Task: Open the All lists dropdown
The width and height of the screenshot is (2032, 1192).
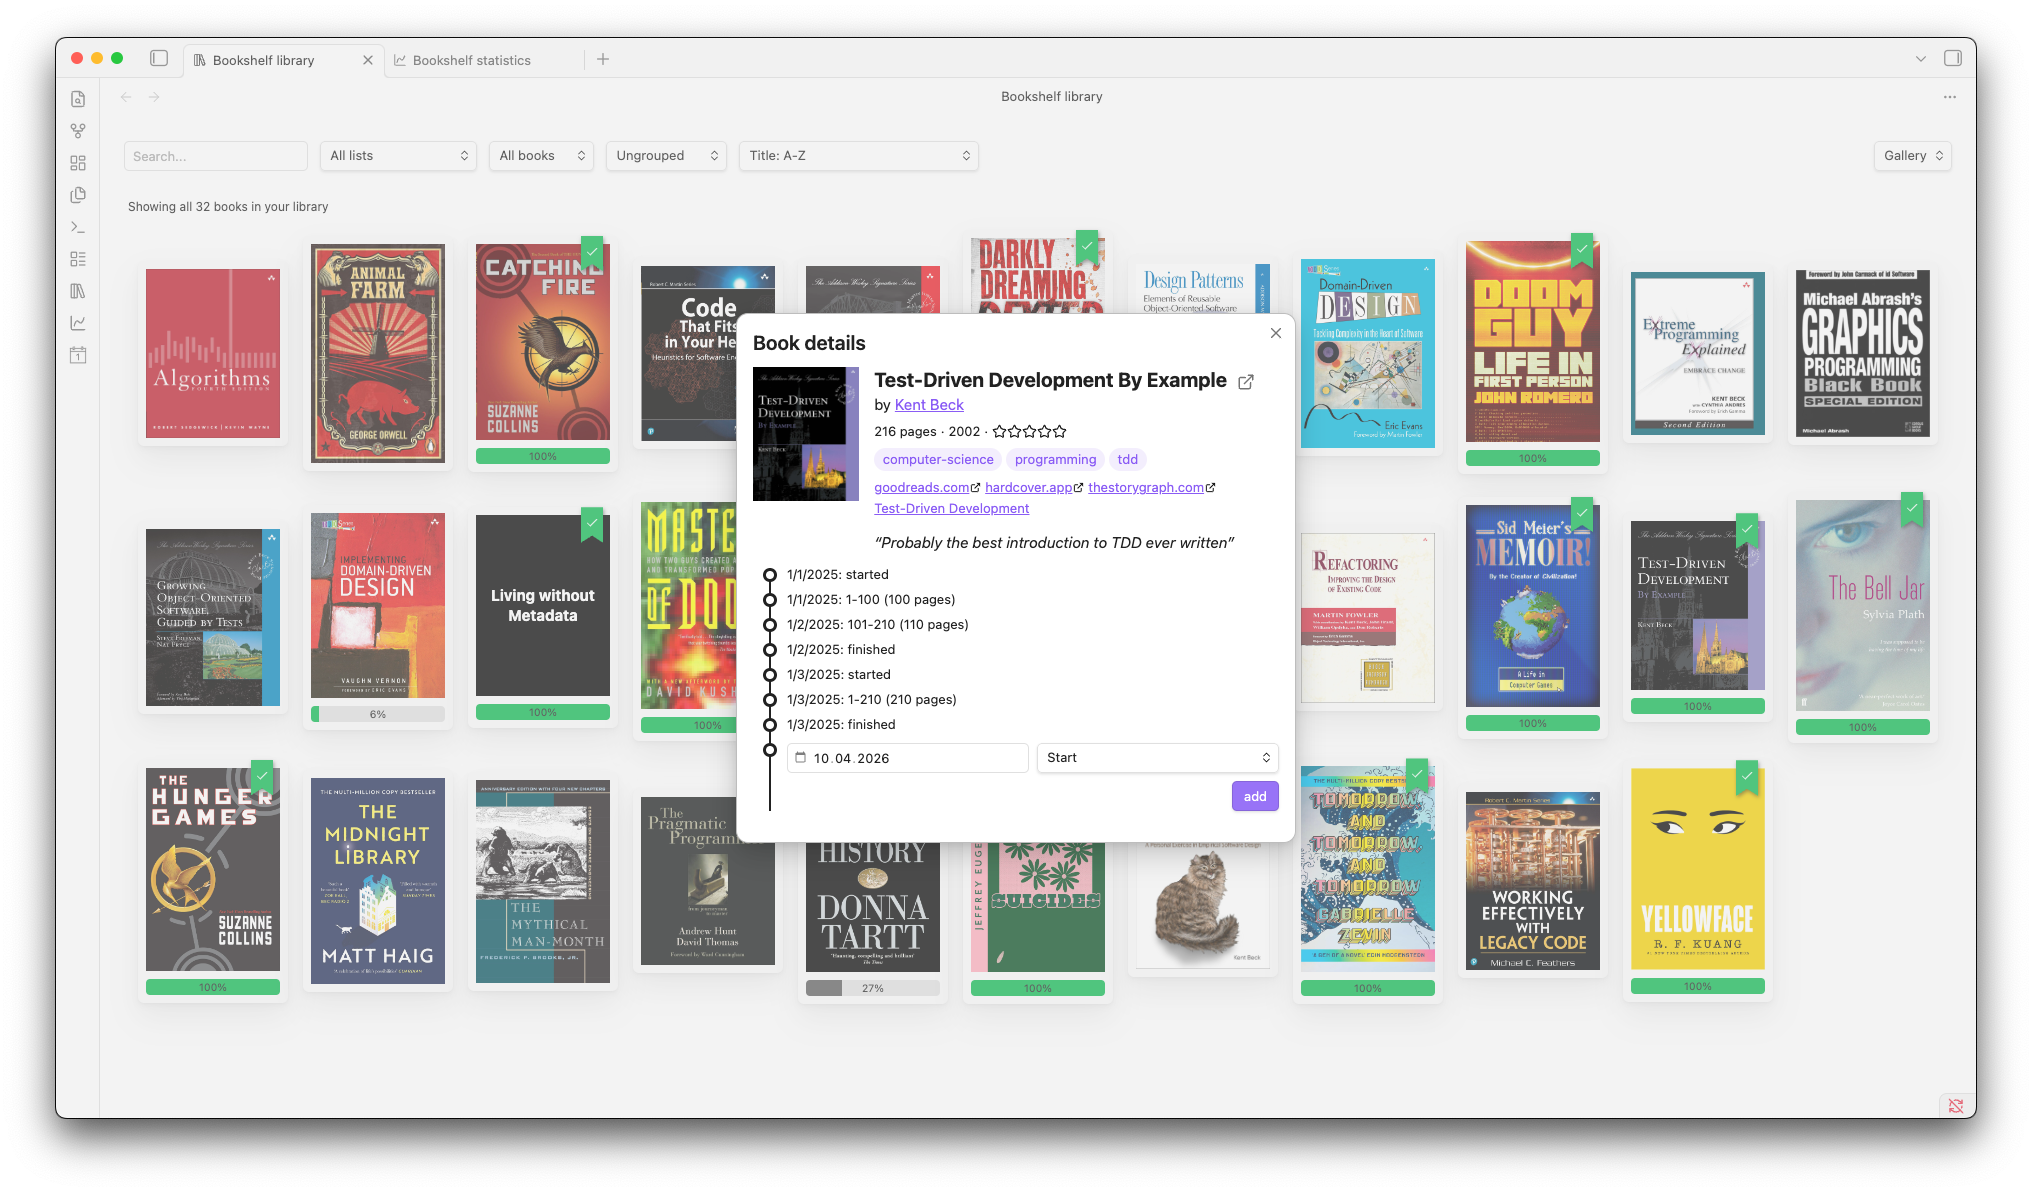Action: pos(398,156)
